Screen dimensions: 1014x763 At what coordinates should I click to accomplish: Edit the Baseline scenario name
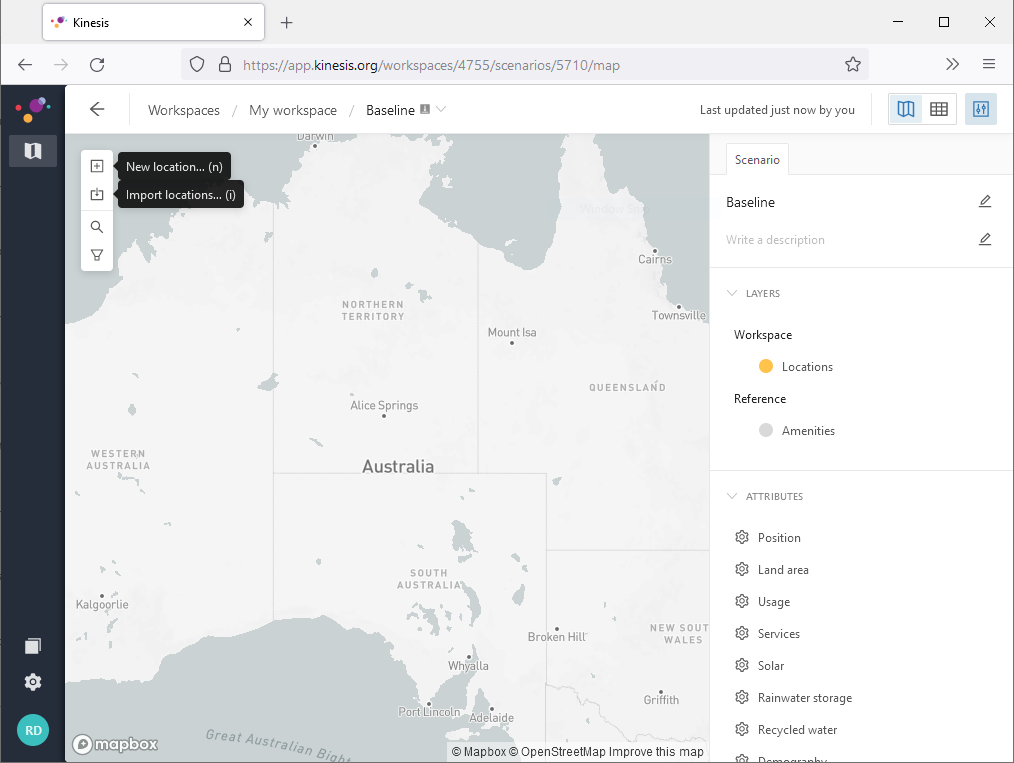coord(984,202)
